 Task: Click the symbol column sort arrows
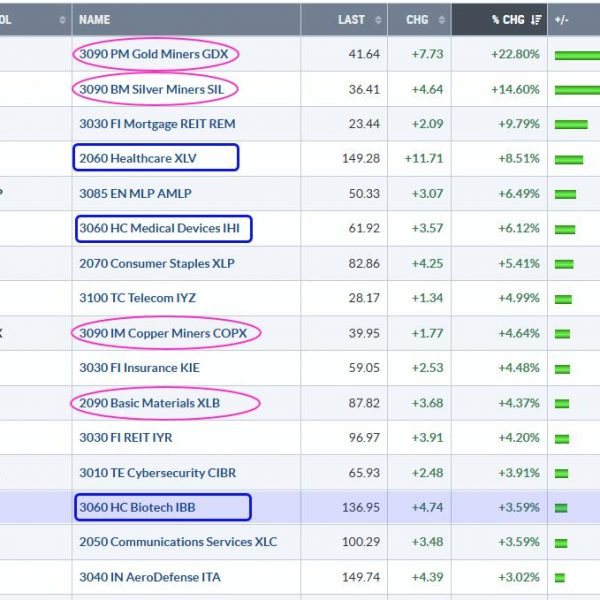(62, 20)
